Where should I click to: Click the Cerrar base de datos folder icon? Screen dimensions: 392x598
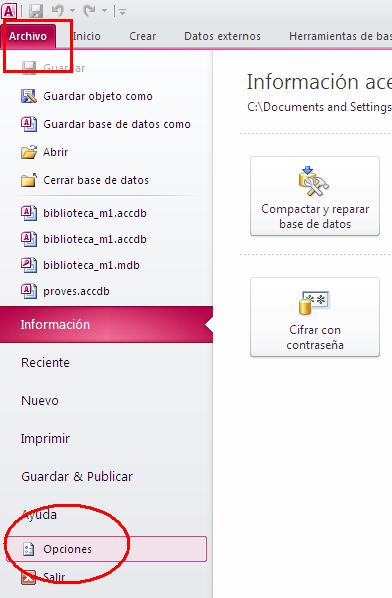coord(29,180)
